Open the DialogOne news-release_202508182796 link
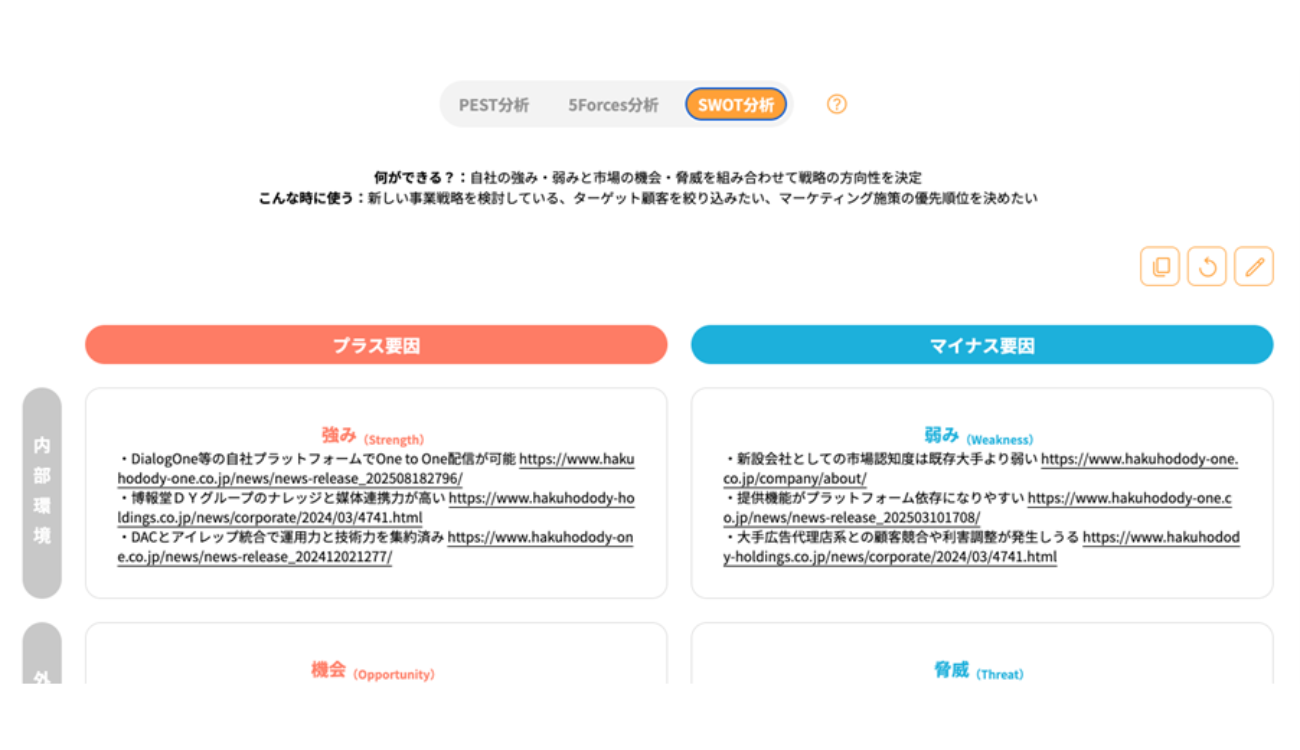1300x750 pixels. coord(576,460)
